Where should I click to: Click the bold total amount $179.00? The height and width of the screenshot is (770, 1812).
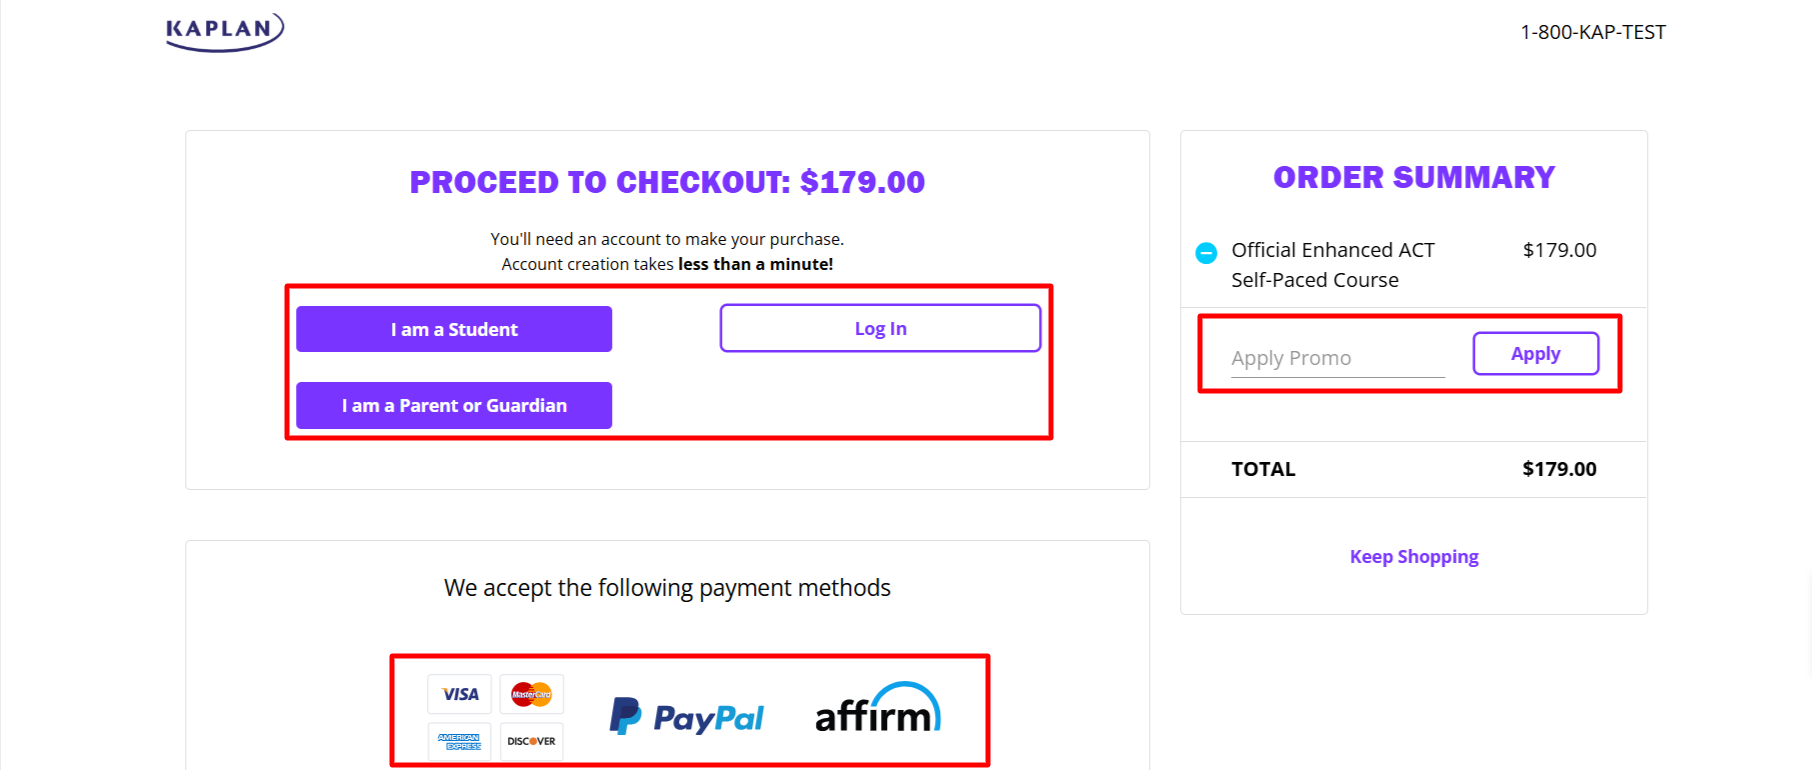click(1559, 469)
